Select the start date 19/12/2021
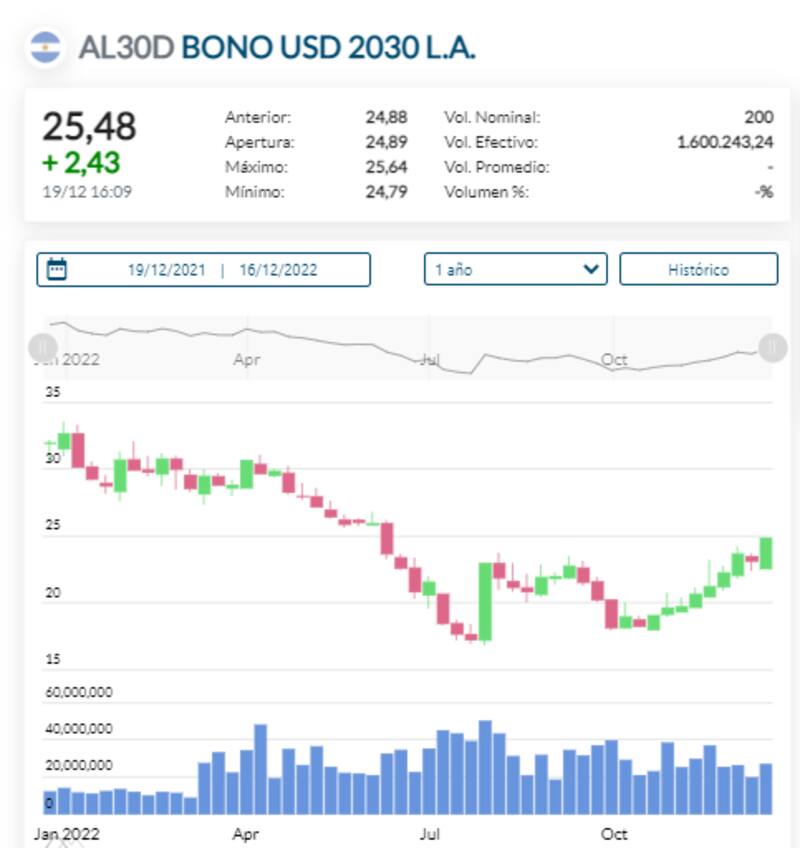The height and width of the screenshot is (848, 800). coord(166,270)
